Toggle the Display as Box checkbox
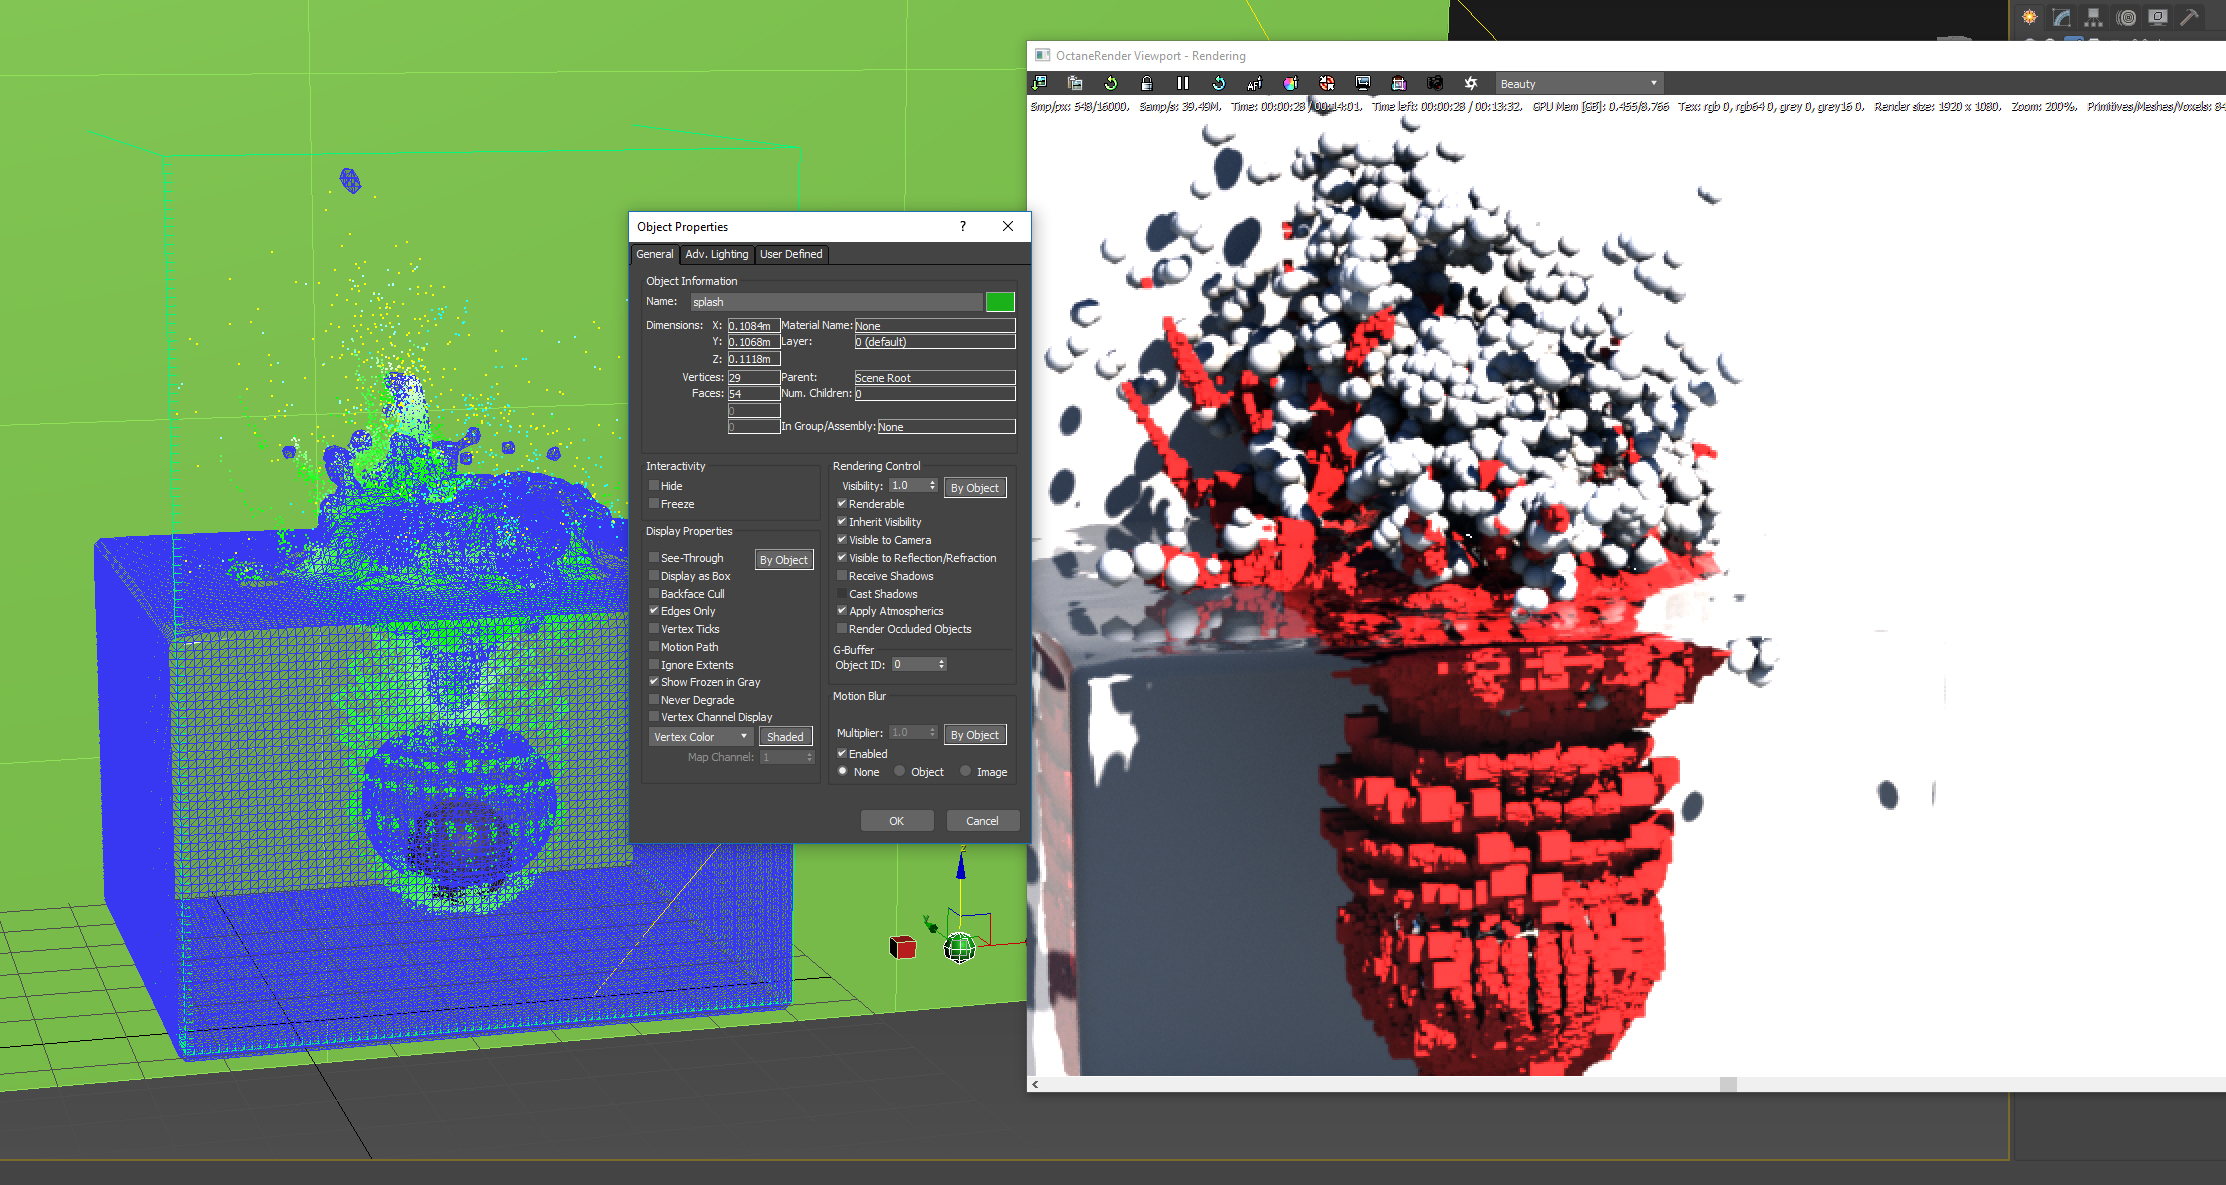This screenshot has width=2226, height=1185. pos(654,576)
